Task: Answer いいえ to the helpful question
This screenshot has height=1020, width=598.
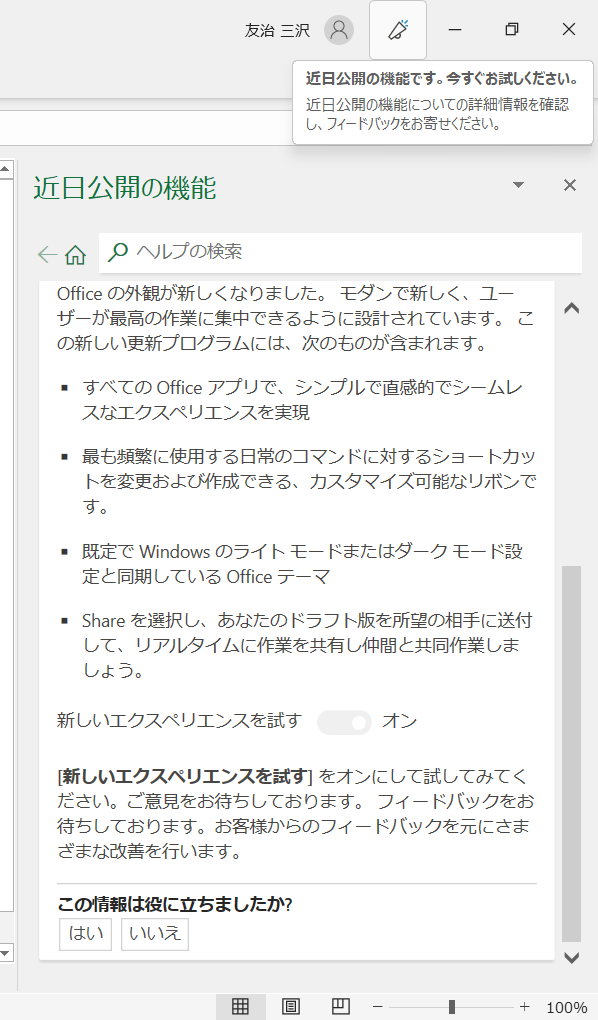Action: tap(155, 934)
